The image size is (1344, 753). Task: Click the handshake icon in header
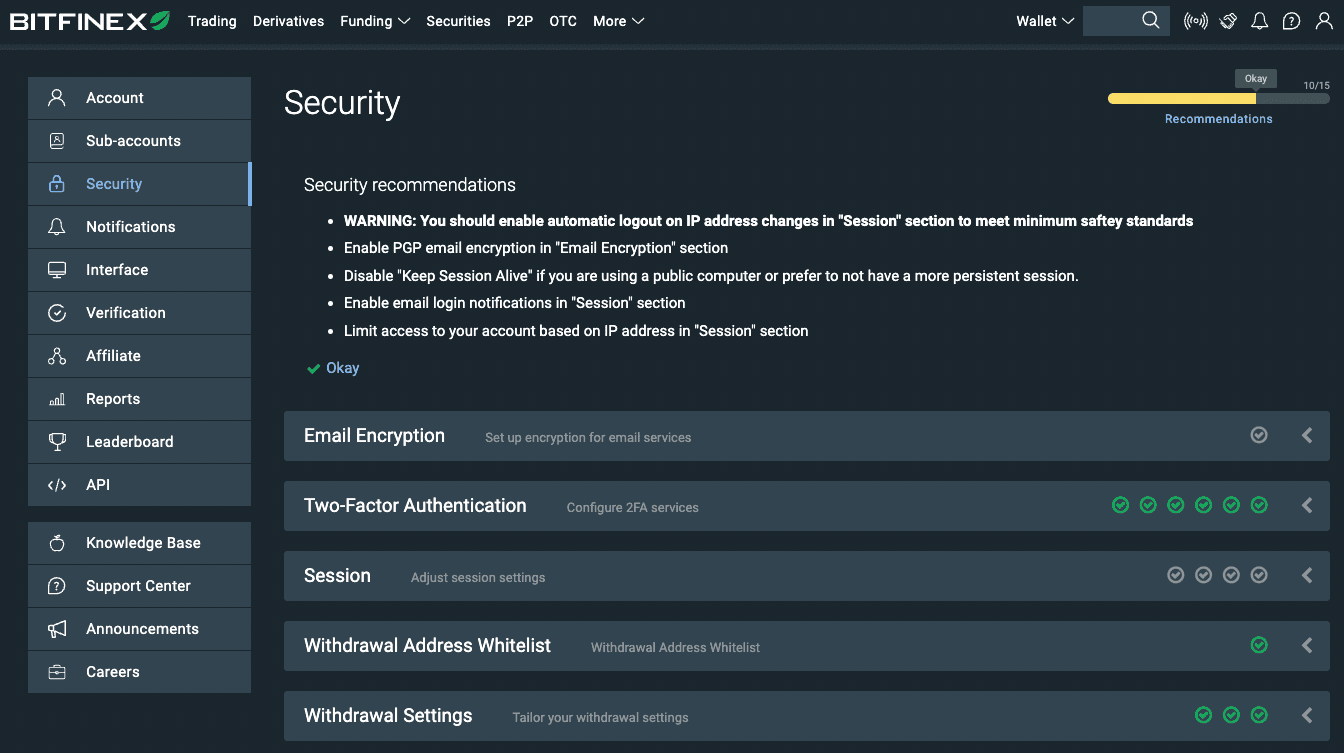[x=1229, y=21]
